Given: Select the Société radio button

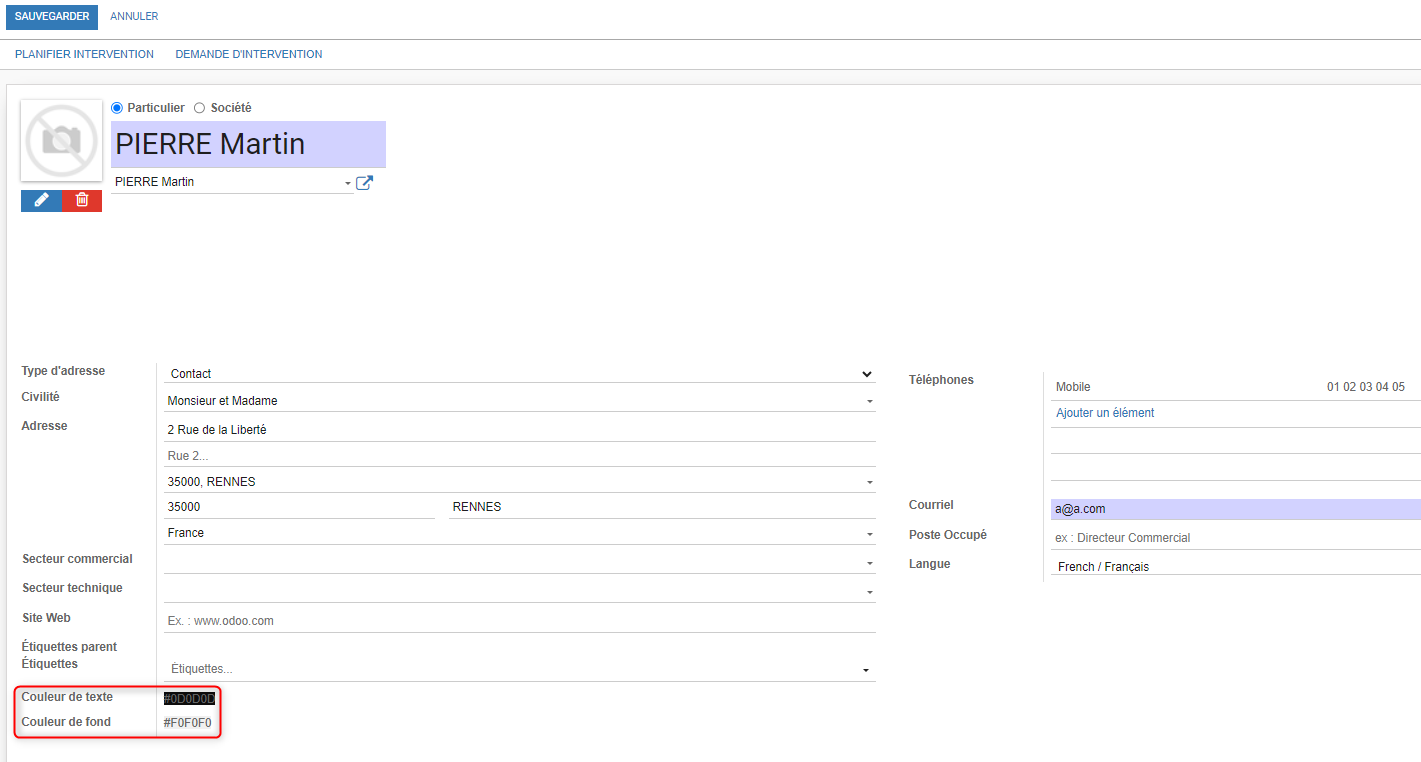Looking at the screenshot, I should [199, 108].
